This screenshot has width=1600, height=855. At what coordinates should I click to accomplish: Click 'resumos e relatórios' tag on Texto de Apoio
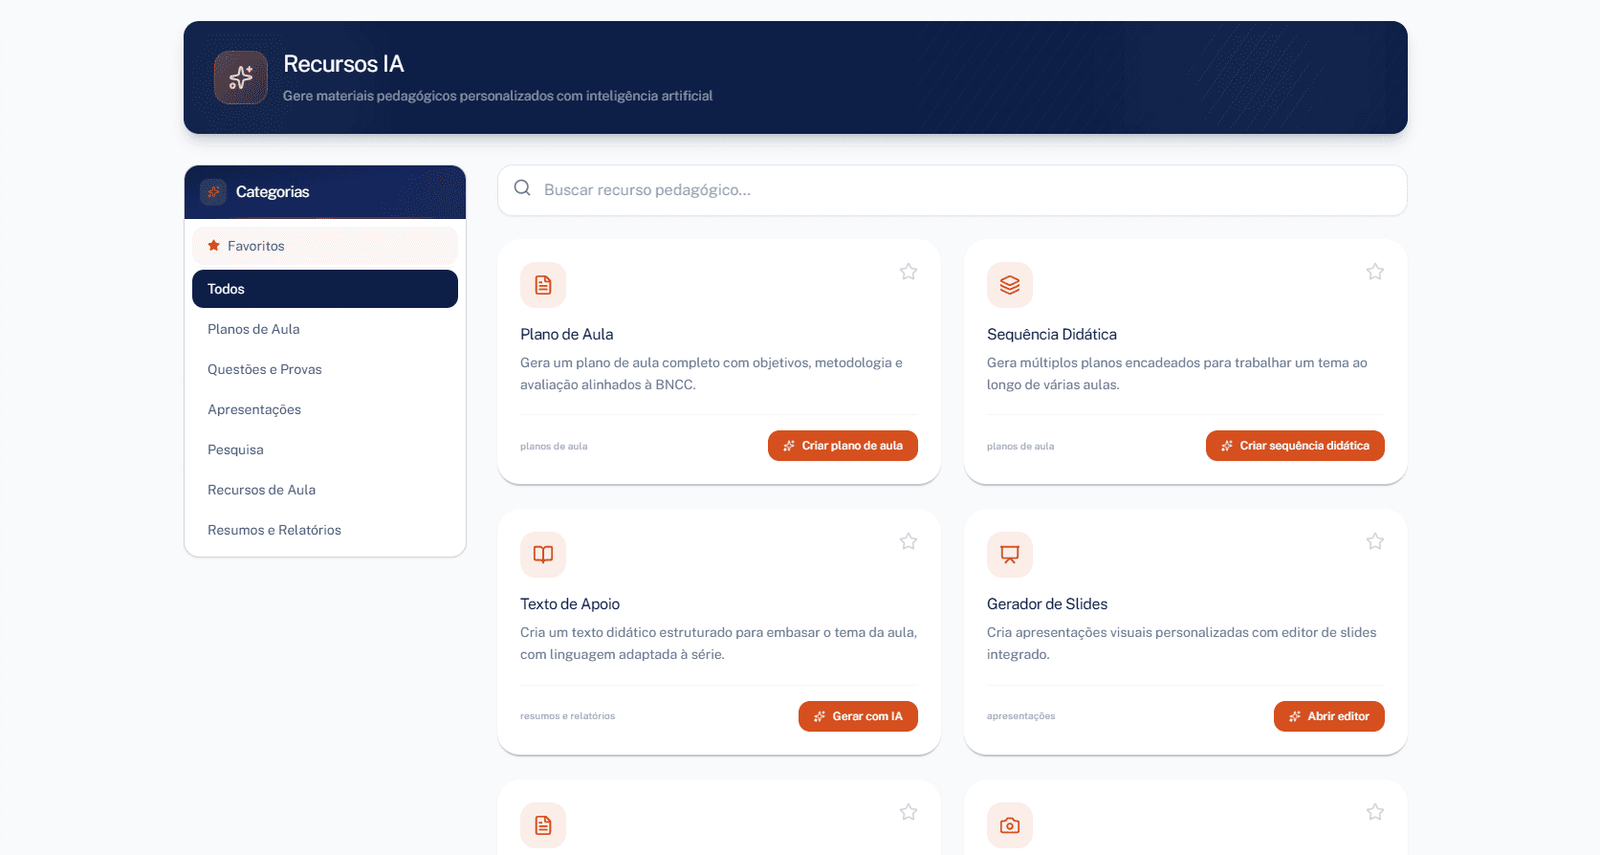(568, 716)
